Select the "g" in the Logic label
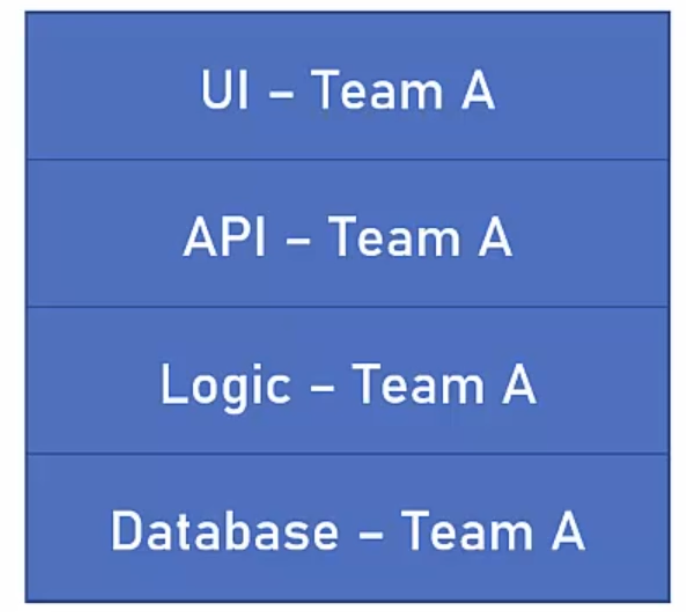The height and width of the screenshot is (612, 686). click(x=239, y=392)
